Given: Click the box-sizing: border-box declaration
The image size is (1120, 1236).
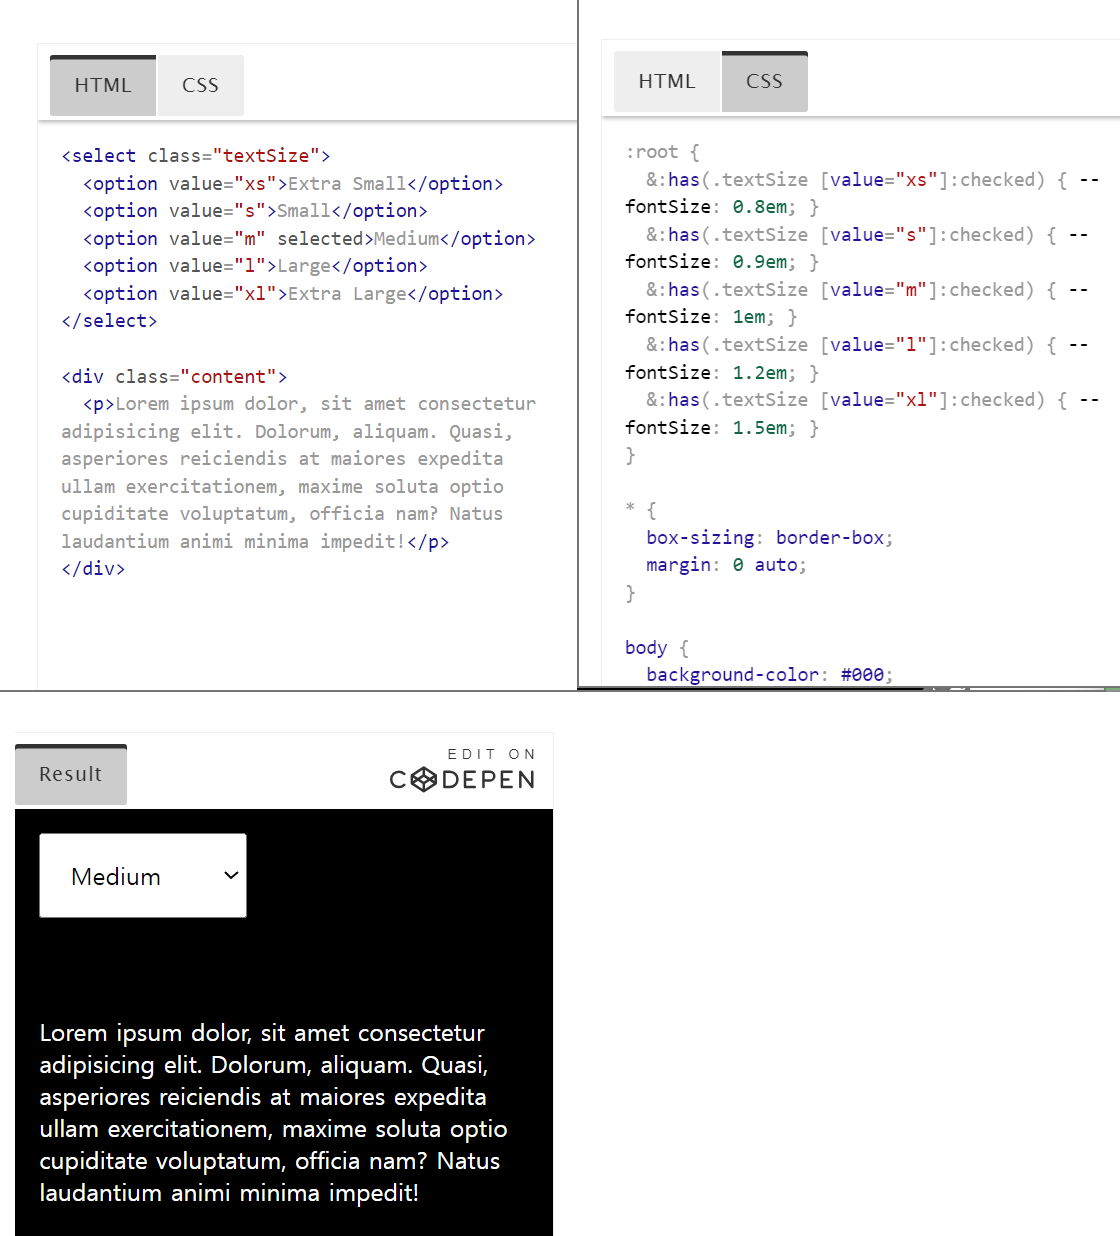Looking at the screenshot, I should coord(769,538).
